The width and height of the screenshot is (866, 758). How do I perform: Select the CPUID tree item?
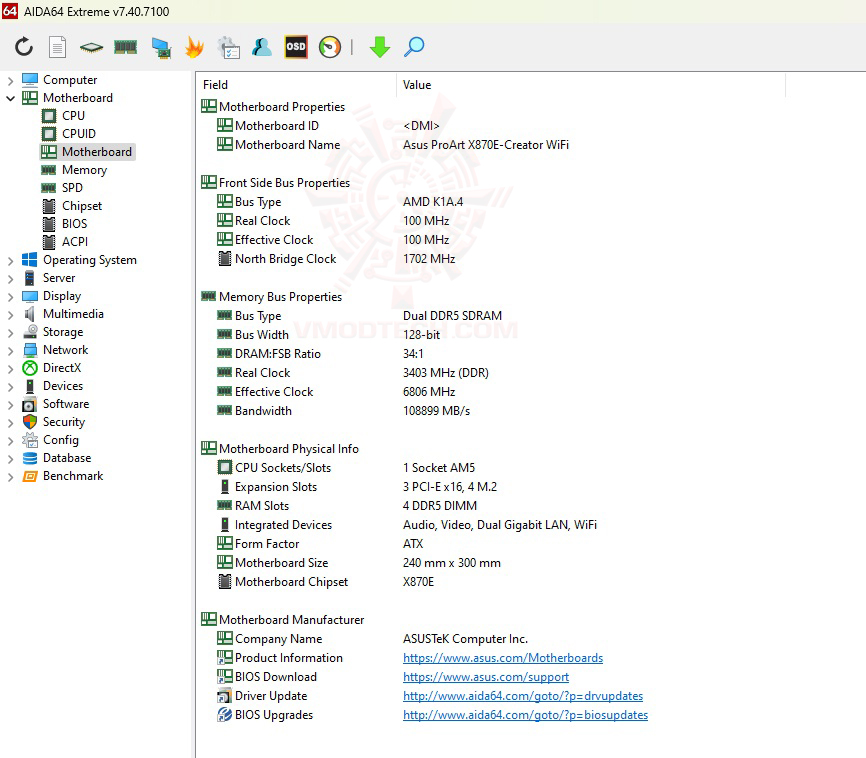[79, 134]
